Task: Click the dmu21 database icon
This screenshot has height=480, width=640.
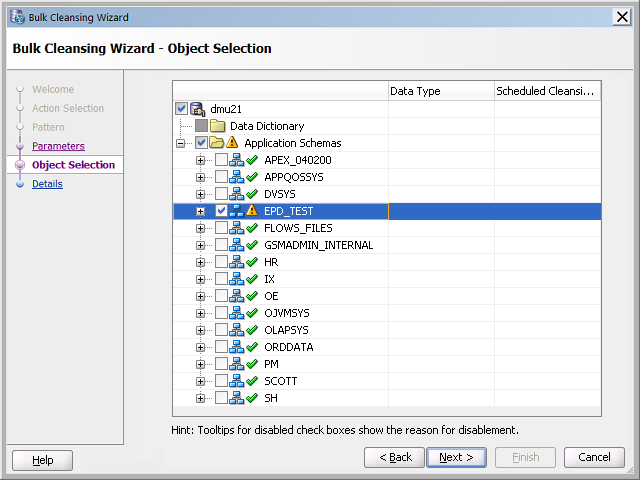Action: (x=198, y=109)
